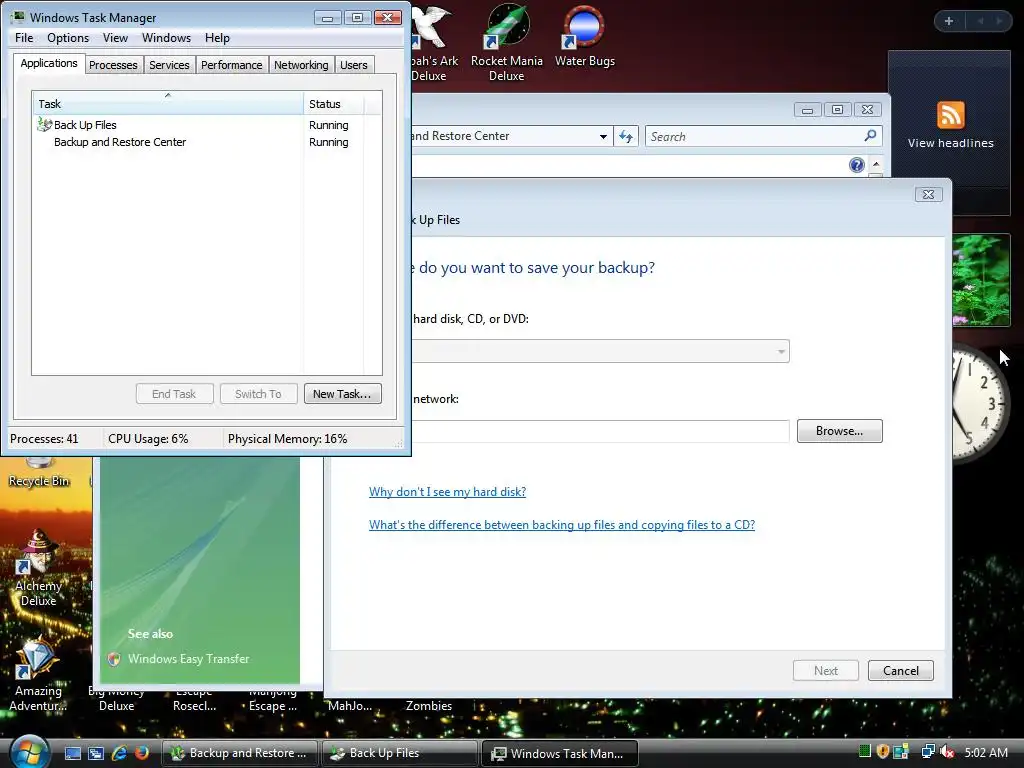Image resolution: width=1024 pixels, height=768 pixels.
Task: Click the clock gadget in the sidebar
Action: pyautogui.click(x=981, y=404)
